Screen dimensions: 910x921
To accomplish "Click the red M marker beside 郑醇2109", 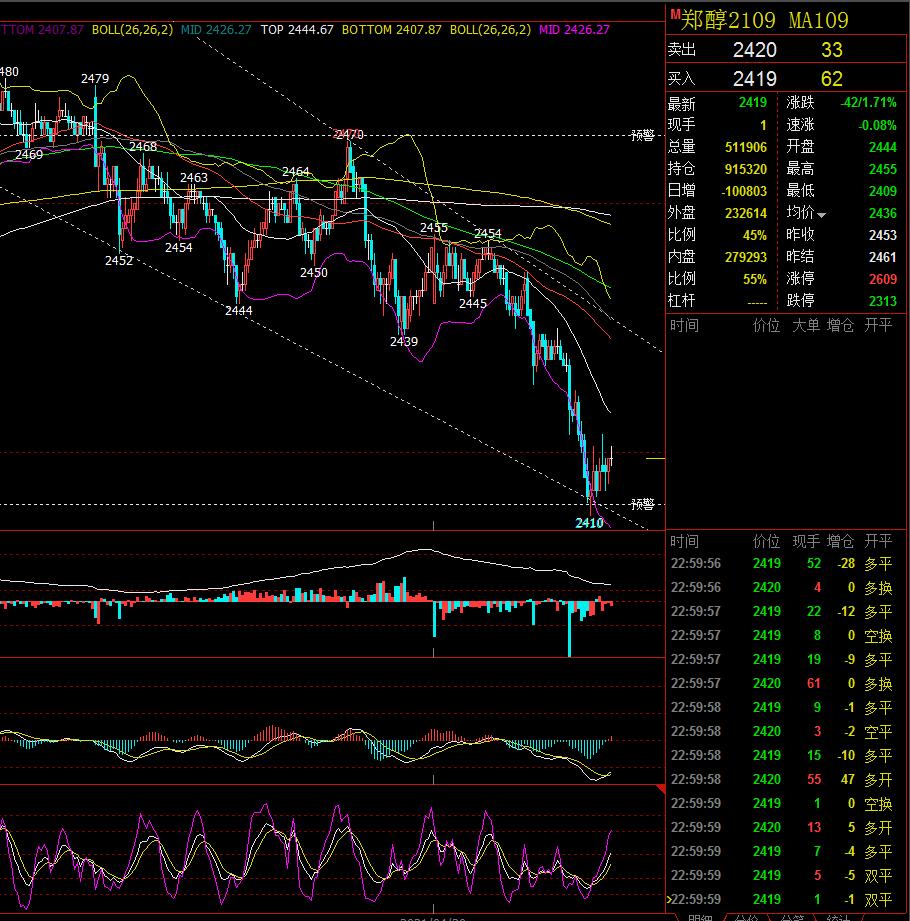I will (x=674, y=14).
